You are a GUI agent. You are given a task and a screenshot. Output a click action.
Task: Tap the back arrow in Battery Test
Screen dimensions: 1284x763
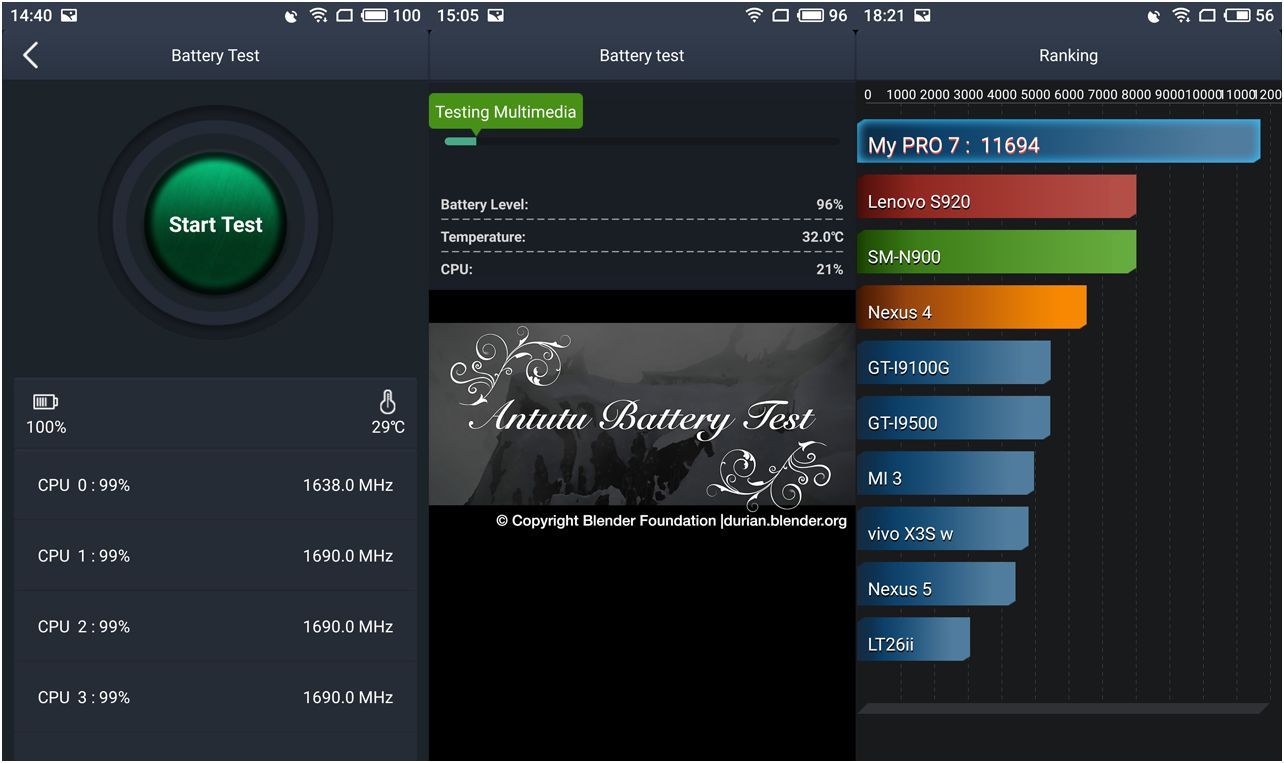[31, 55]
